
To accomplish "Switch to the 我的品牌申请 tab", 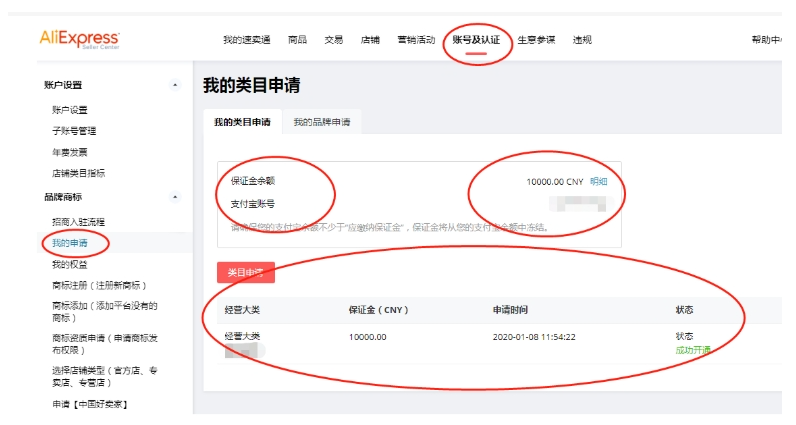I will pyautogui.click(x=321, y=122).
